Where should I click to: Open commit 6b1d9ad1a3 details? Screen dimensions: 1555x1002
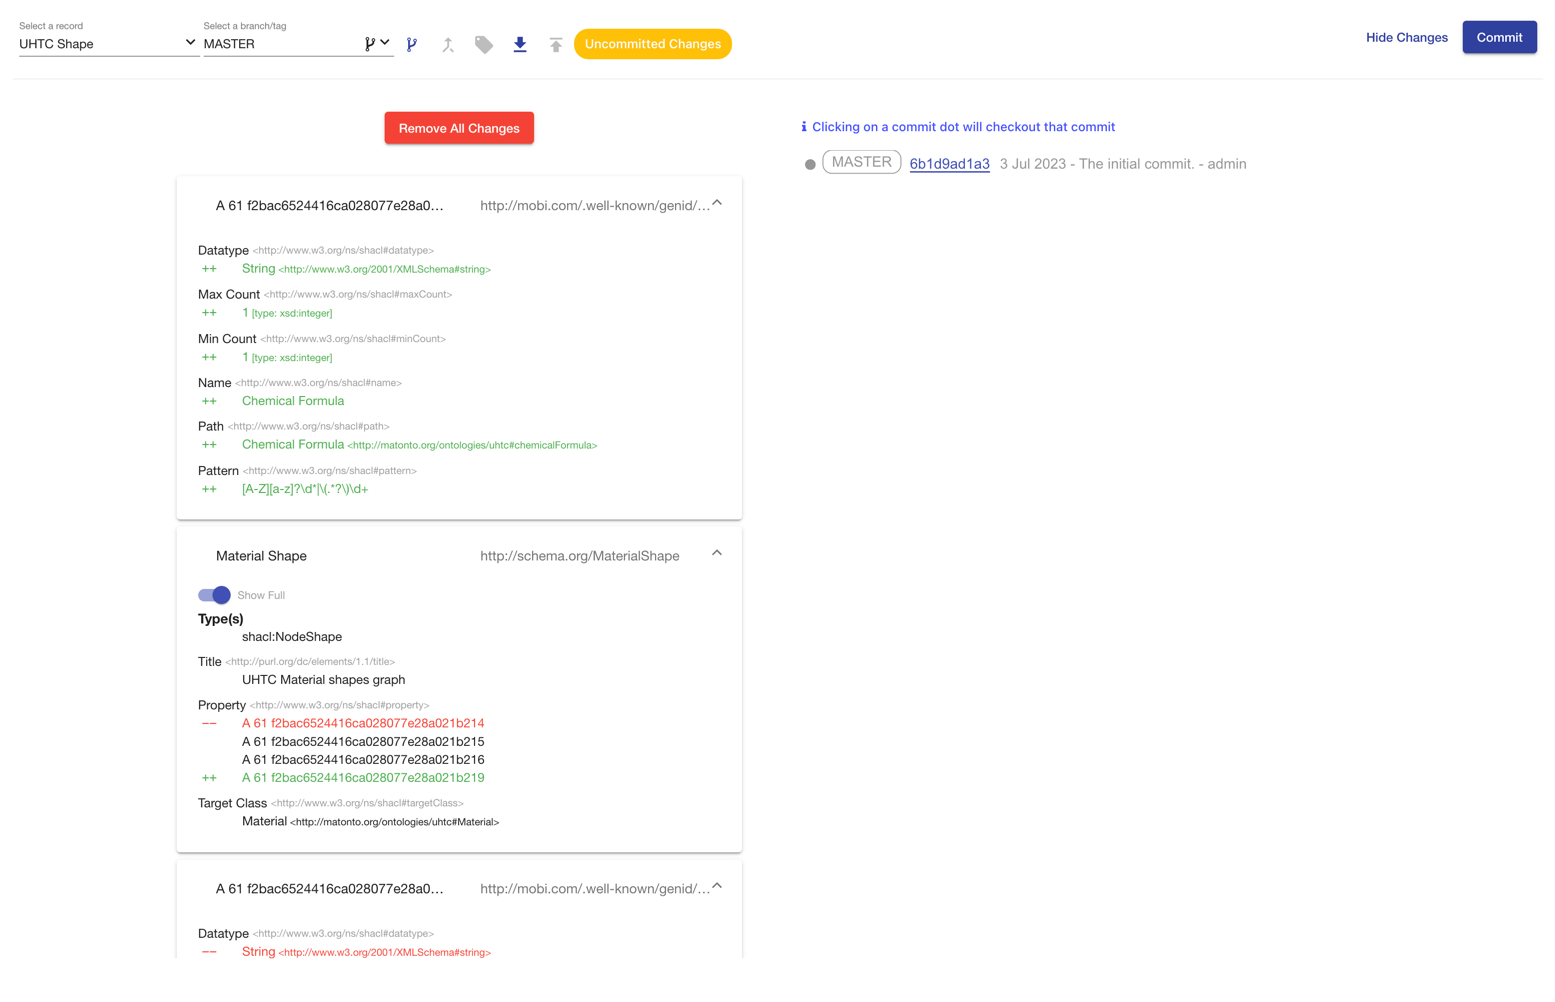click(948, 163)
